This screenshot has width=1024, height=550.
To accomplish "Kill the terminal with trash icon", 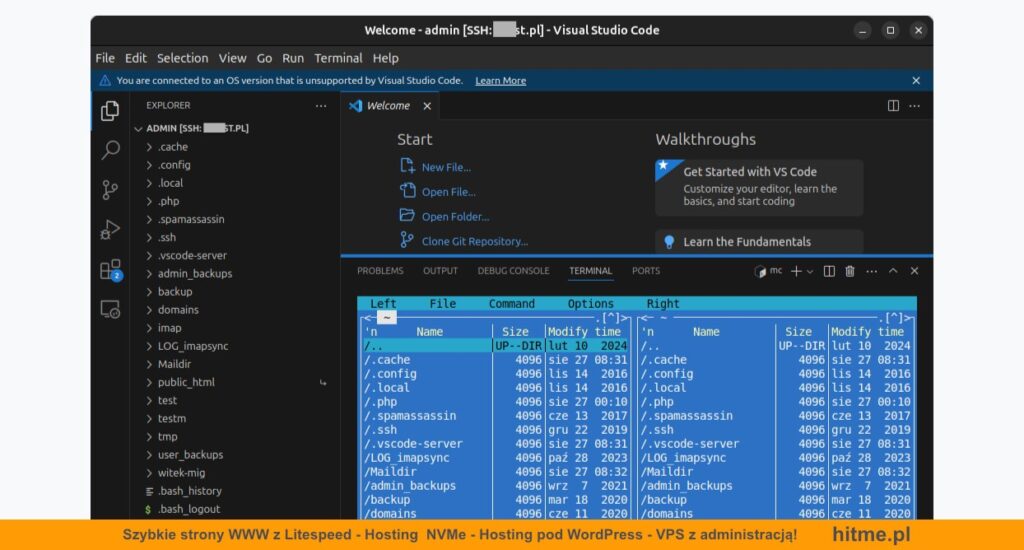I will click(850, 271).
